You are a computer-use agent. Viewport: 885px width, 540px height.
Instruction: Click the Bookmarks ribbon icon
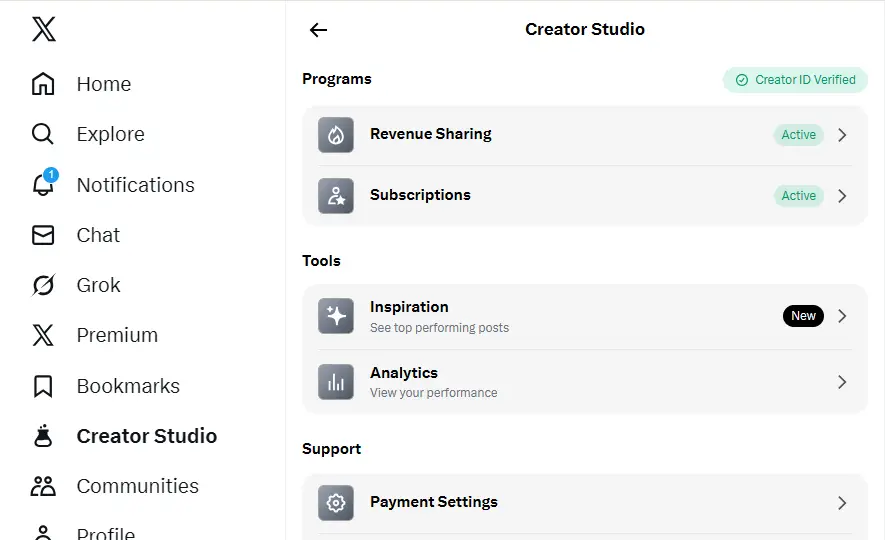pyautogui.click(x=43, y=386)
